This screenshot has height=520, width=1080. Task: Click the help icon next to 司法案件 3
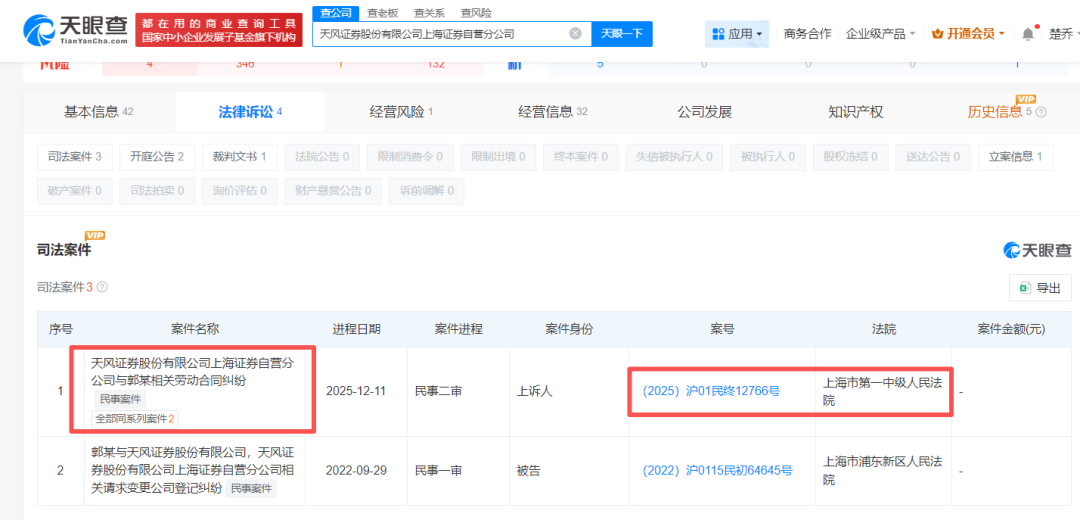102,287
